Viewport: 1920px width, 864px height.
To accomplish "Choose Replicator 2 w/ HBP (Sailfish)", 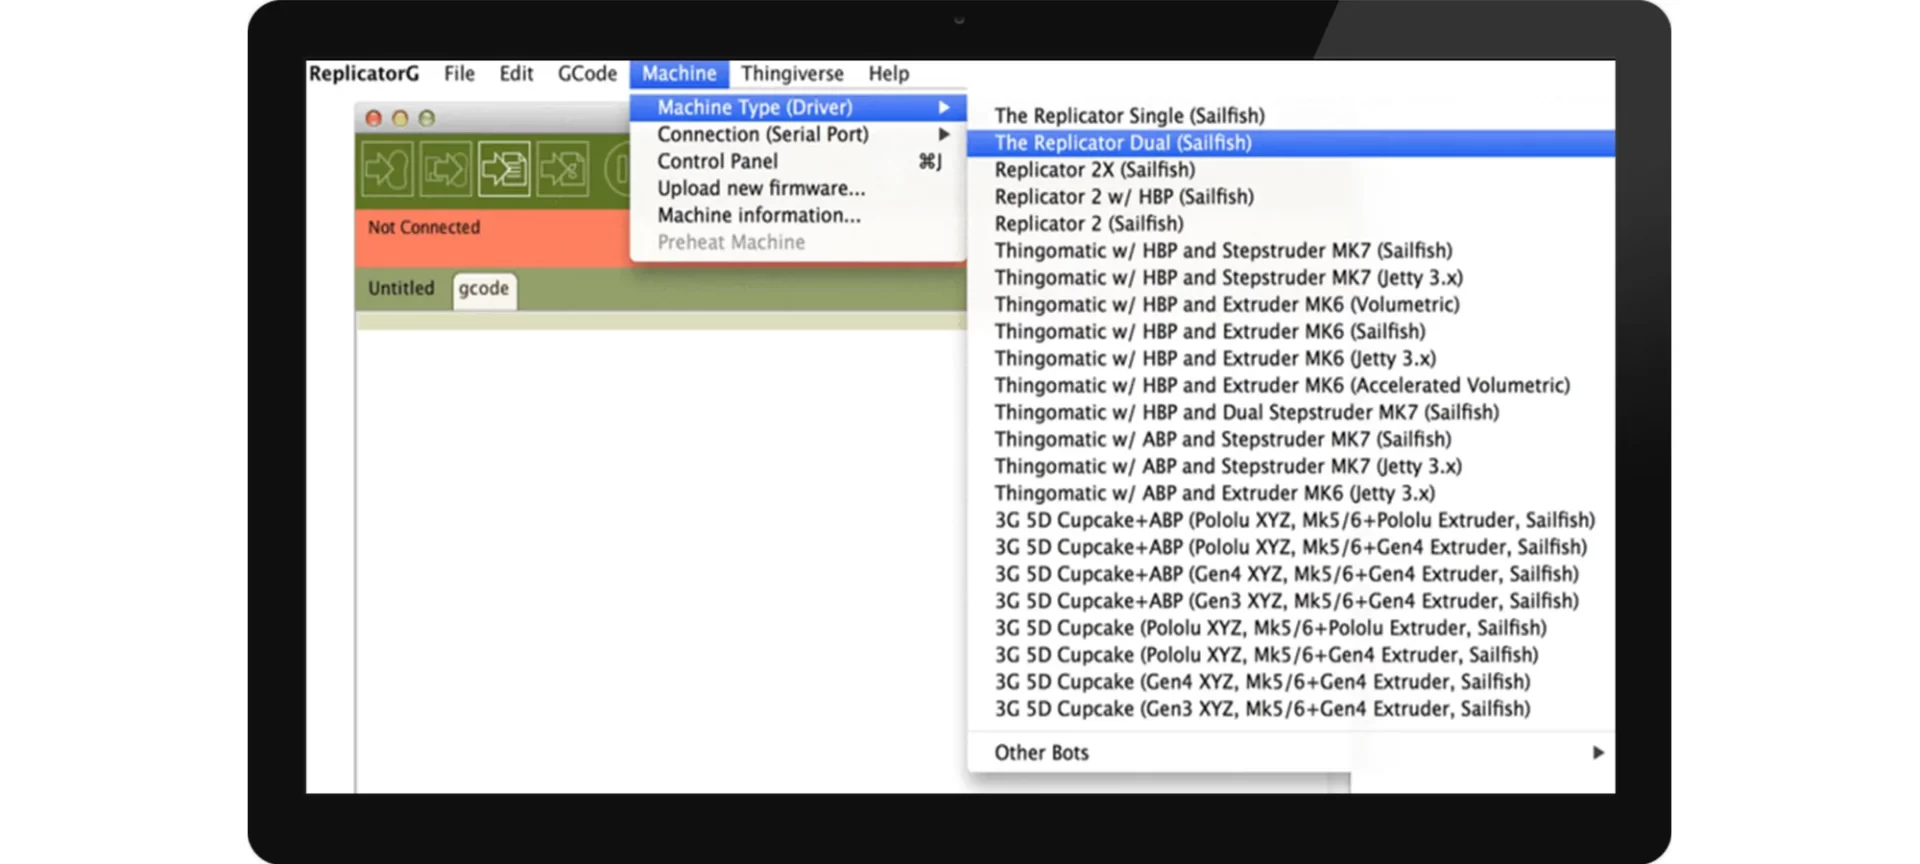I will tap(1291, 197).
